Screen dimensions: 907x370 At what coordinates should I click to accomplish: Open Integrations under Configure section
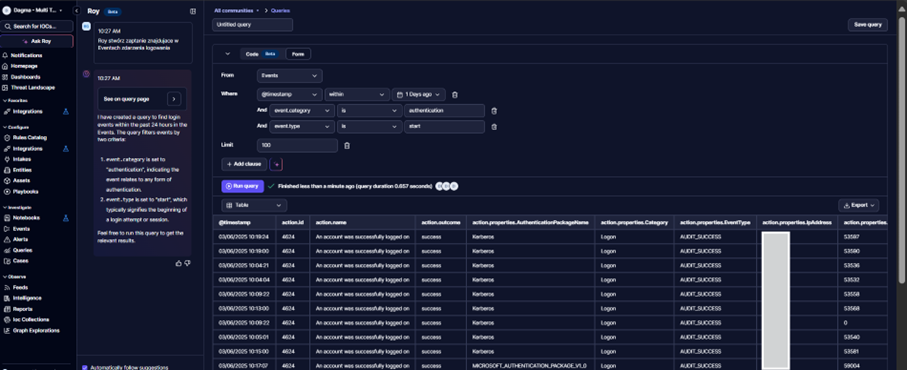27,149
